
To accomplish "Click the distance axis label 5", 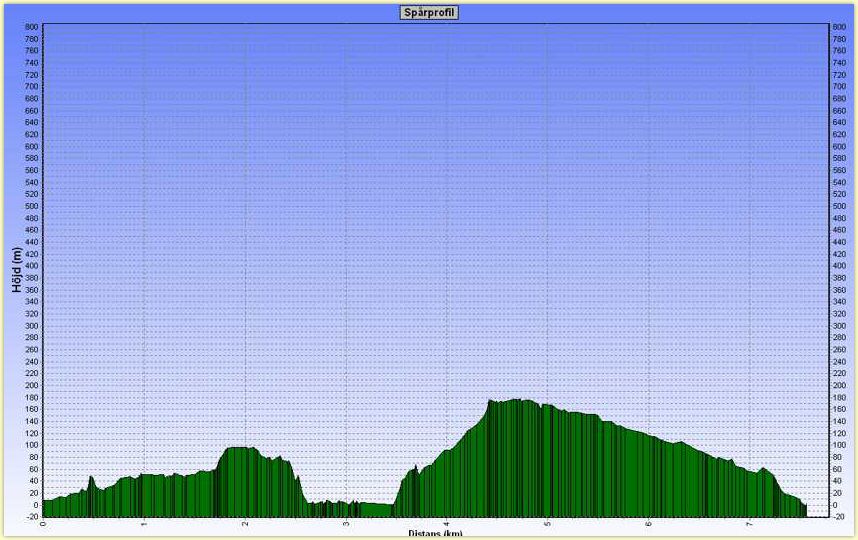I will click(x=547, y=524).
